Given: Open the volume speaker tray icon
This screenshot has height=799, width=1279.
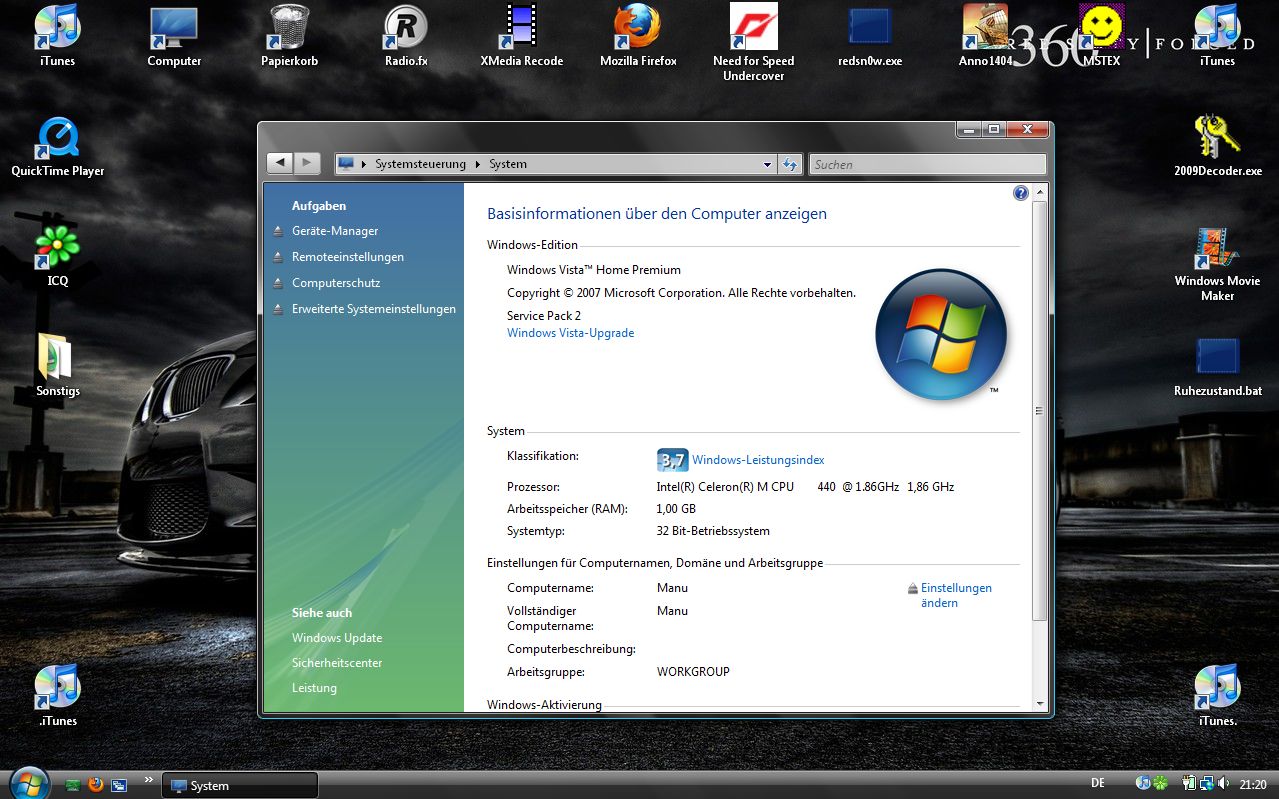Looking at the screenshot, I should (1224, 784).
